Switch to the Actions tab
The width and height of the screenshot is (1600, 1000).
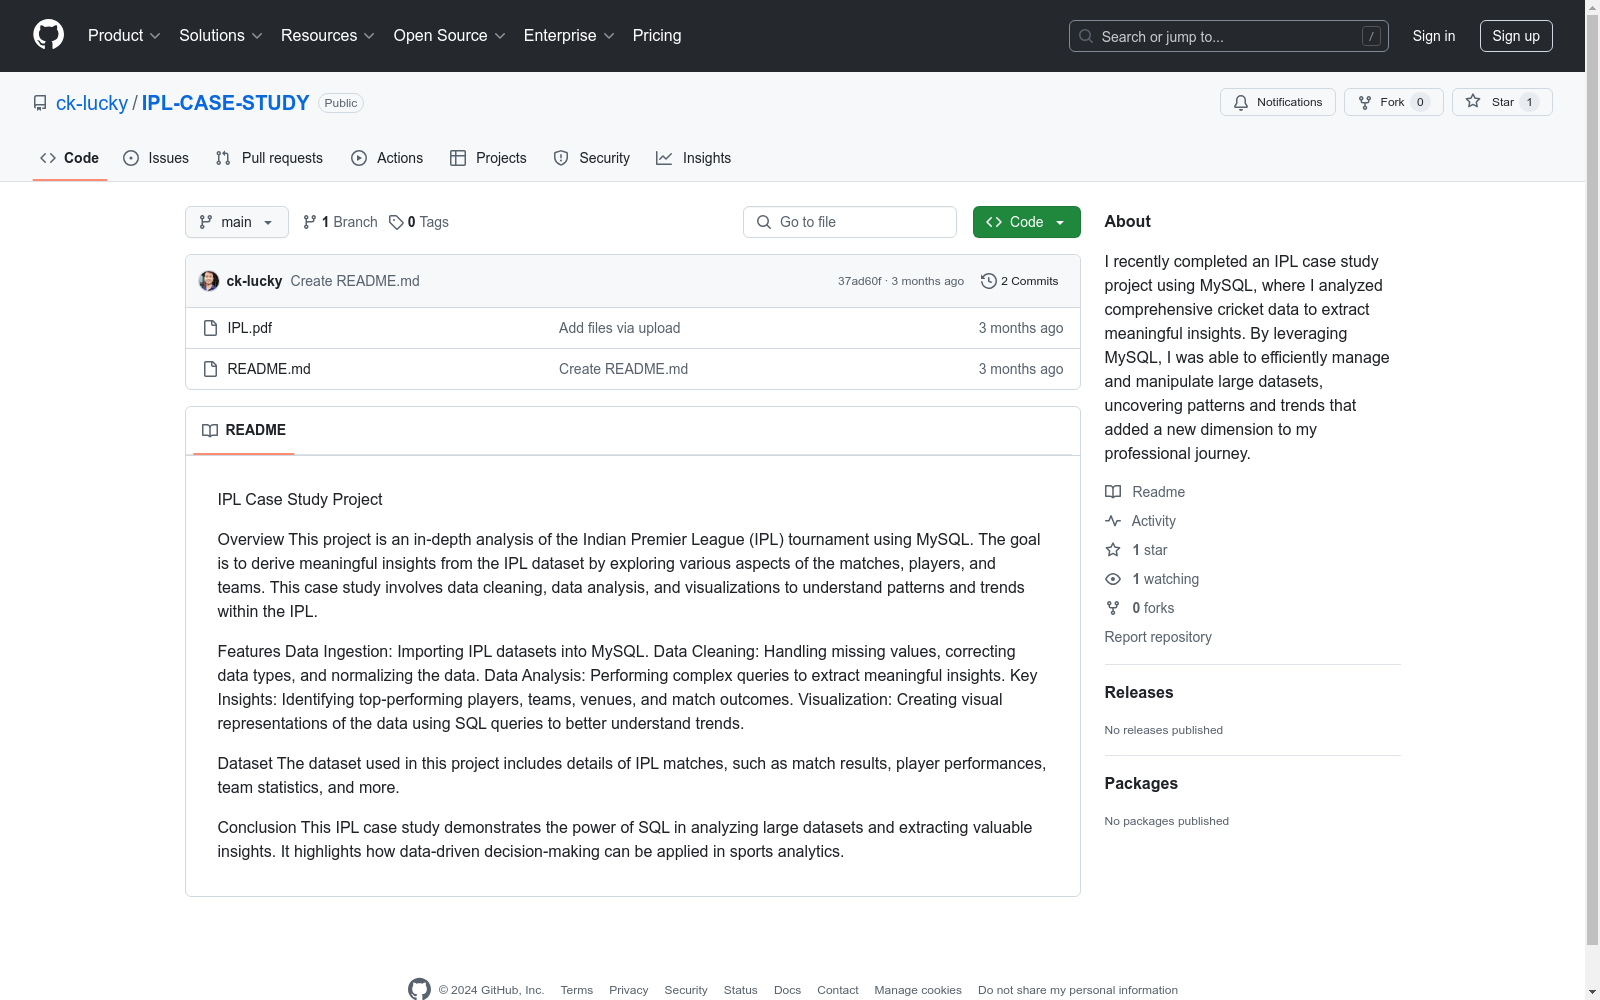pyautogui.click(x=387, y=158)
